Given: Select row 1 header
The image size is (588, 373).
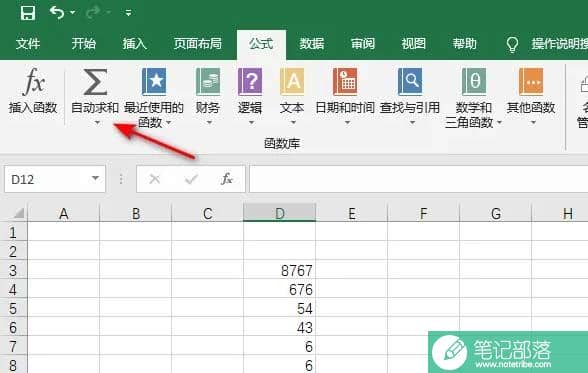Looking at the screenshot, I should (14, 232).
